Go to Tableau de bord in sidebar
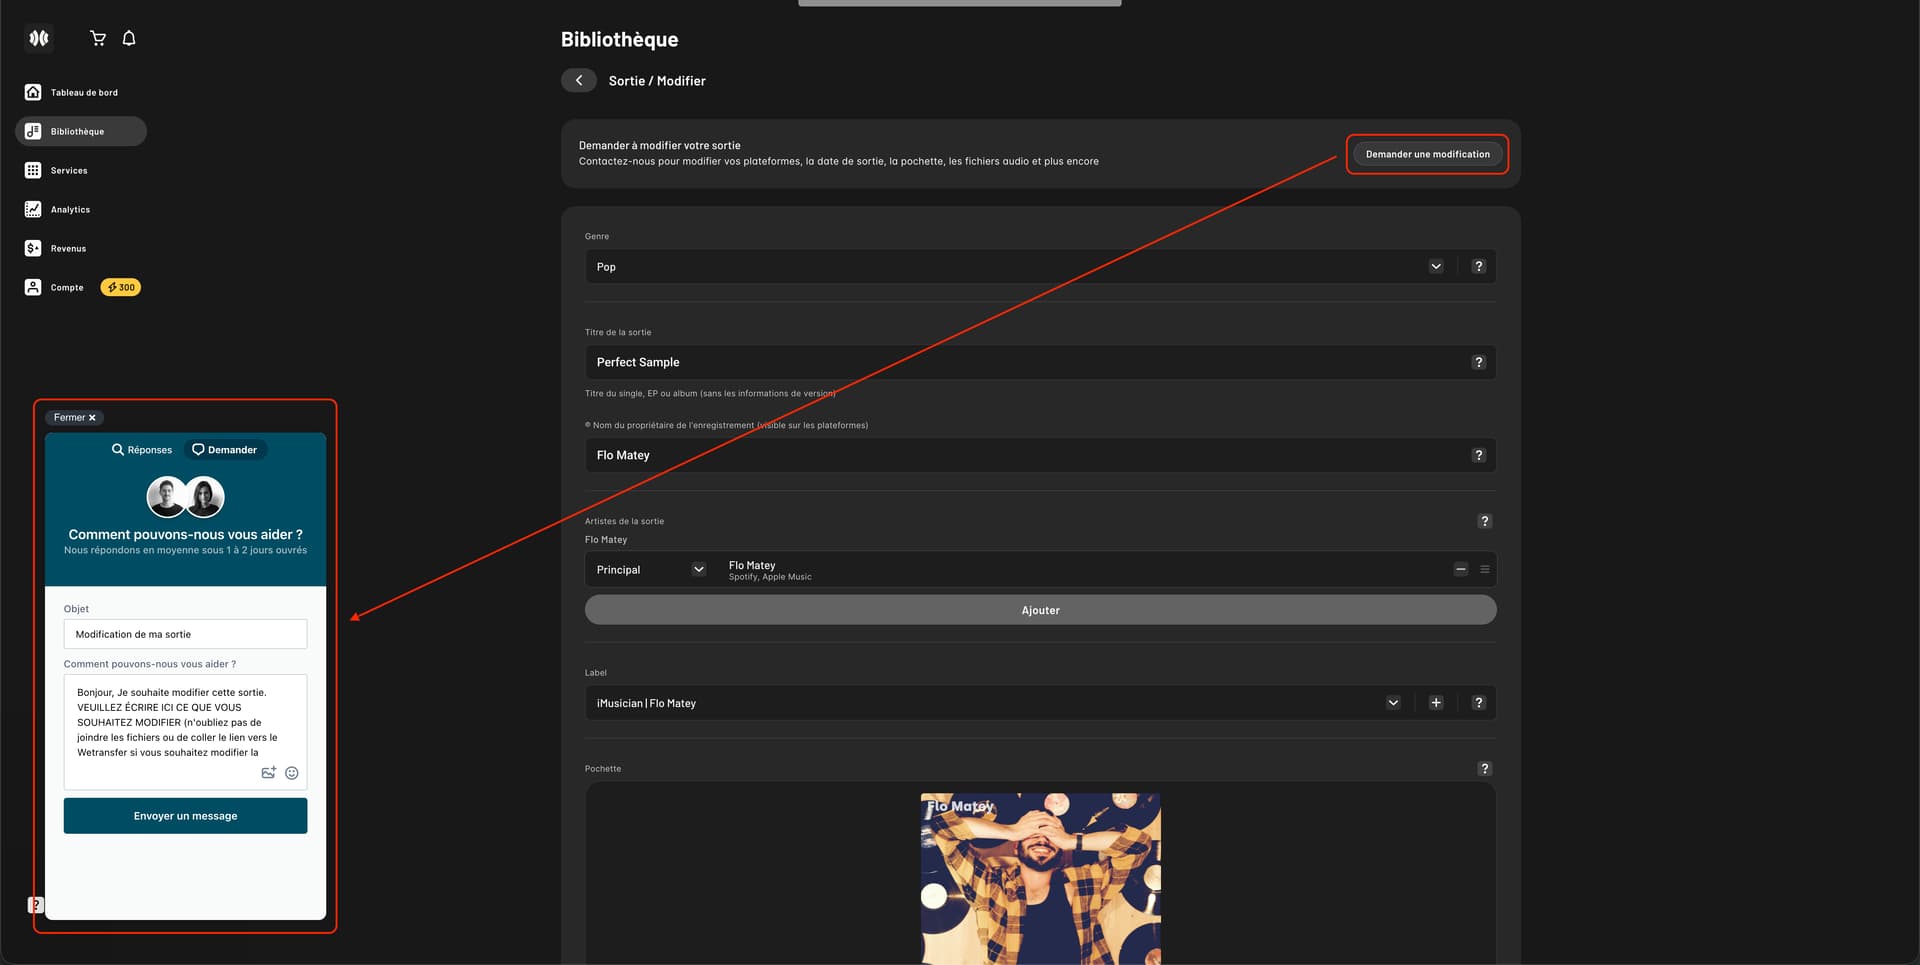 pyautogui.click(x=84, y=92)
